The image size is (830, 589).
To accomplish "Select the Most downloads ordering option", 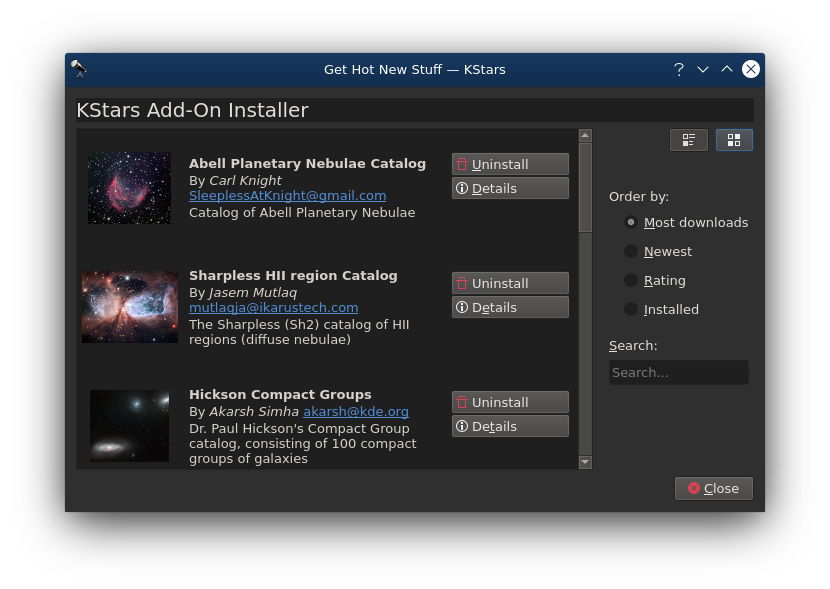I will 687,222.
